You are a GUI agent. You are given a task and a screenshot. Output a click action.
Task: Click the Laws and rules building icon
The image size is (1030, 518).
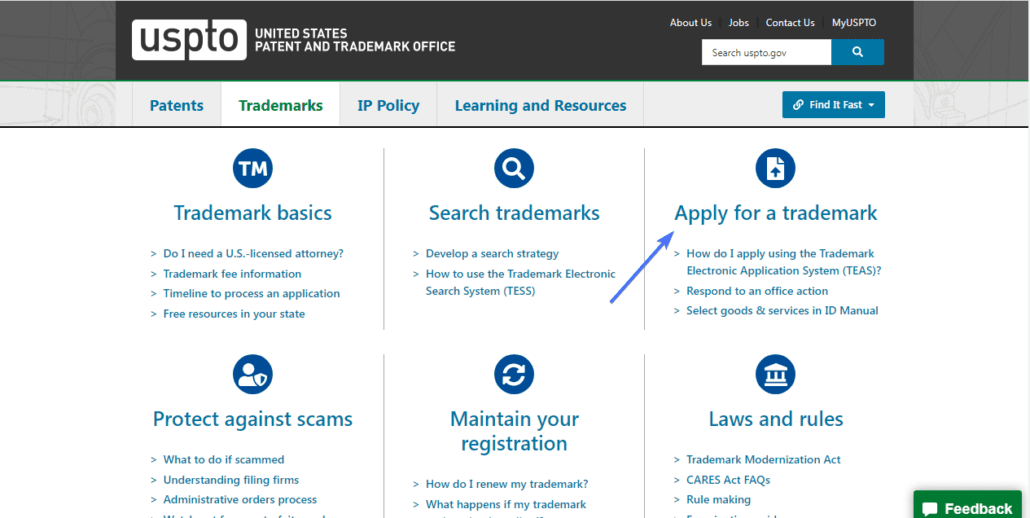775,374
